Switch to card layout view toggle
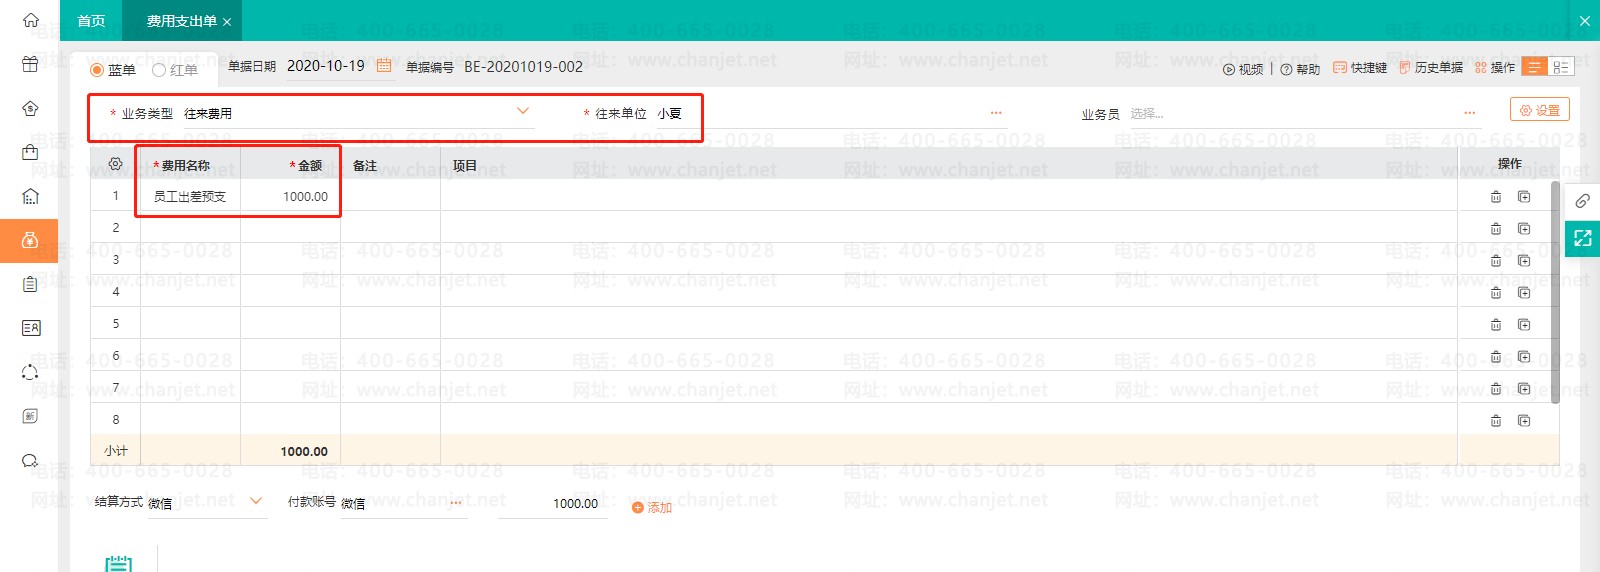Screen dimensions: 1600x572 point(1560,67)
